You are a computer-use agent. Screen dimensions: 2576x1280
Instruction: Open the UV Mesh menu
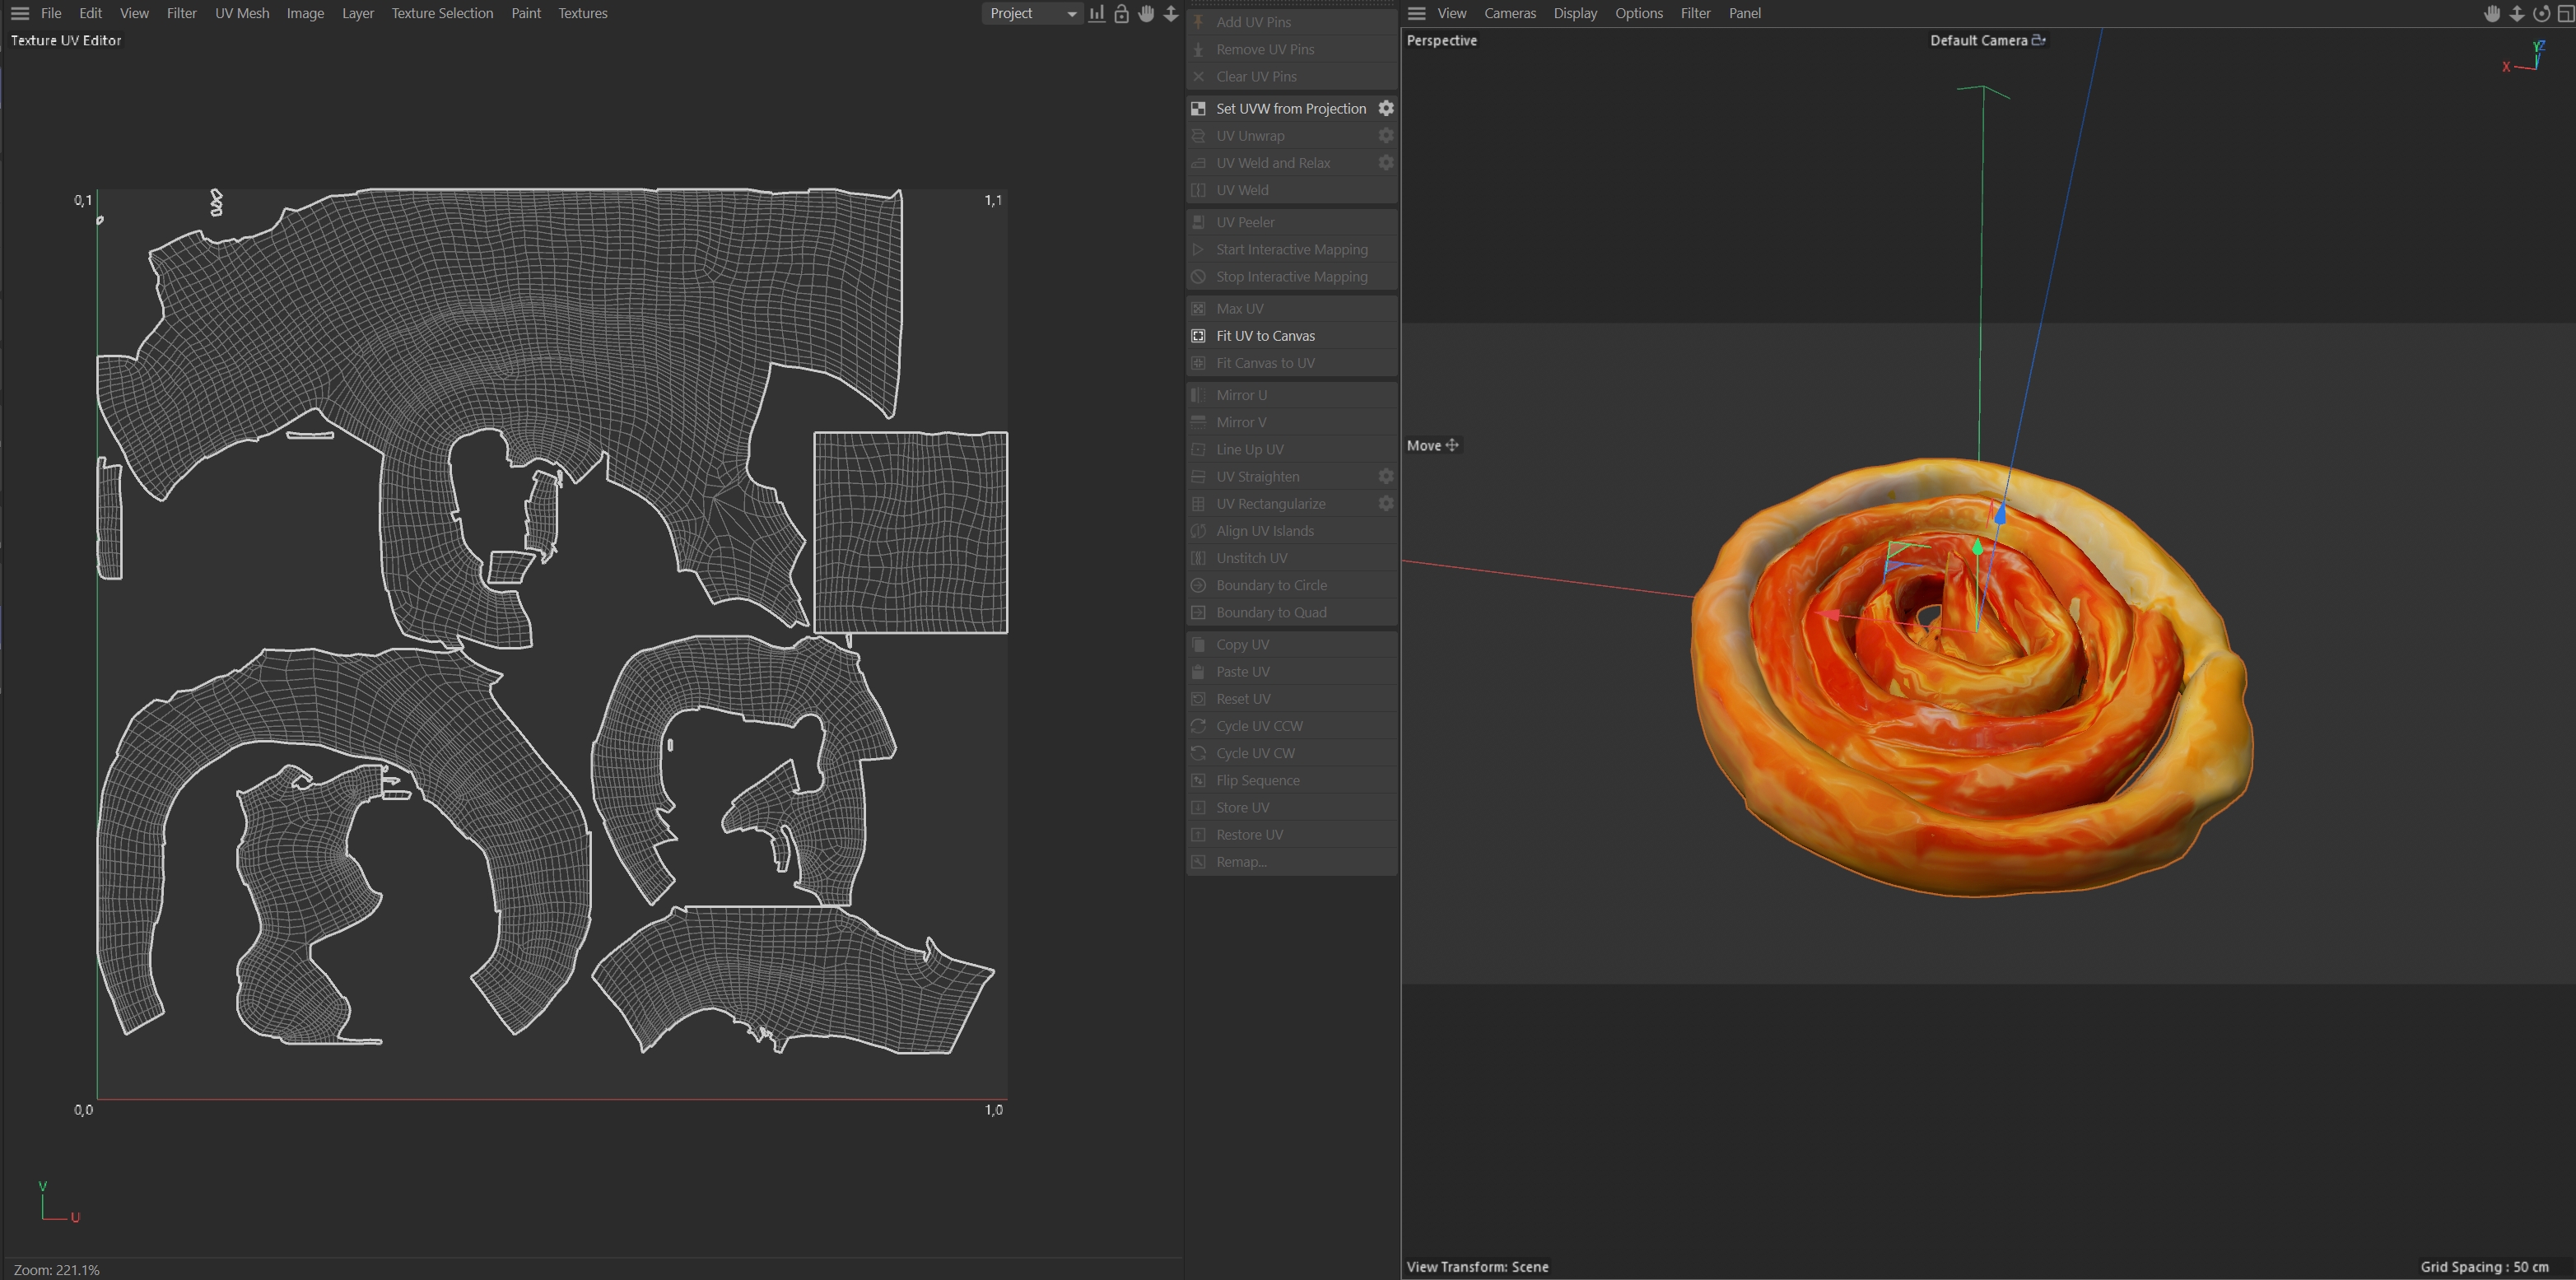pos(242,13)
